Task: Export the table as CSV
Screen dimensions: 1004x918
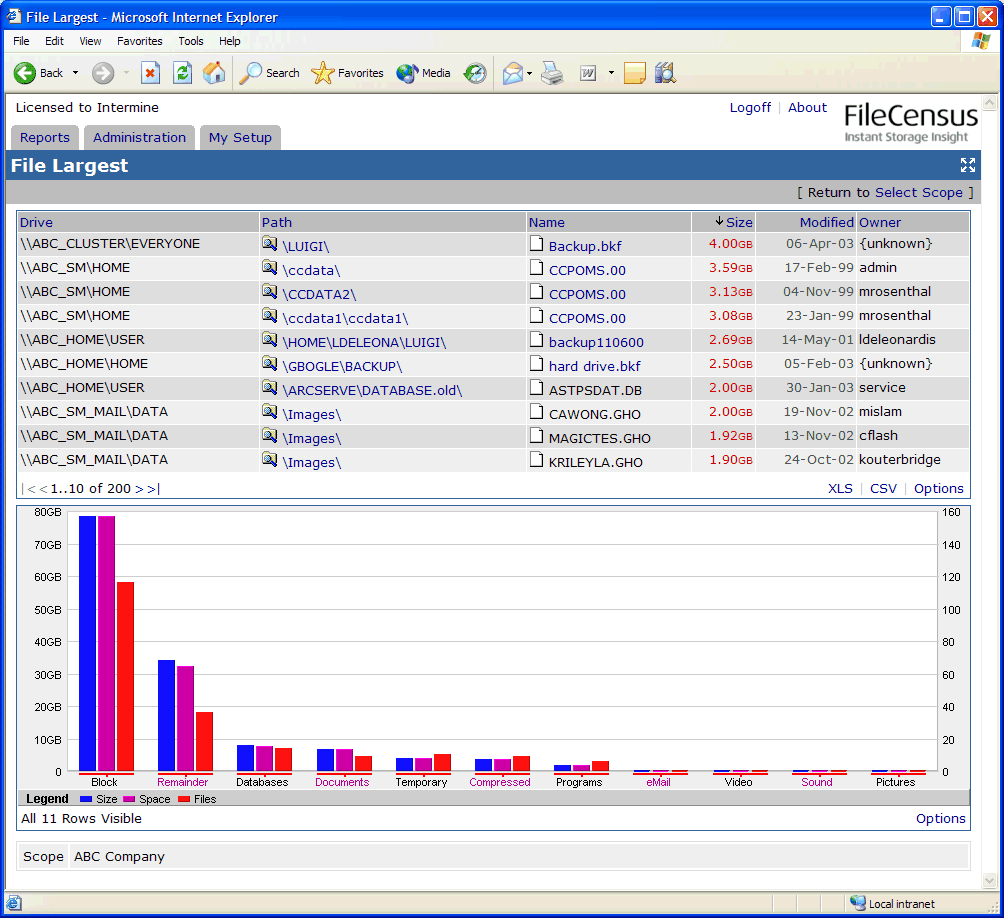Action: 883,488
